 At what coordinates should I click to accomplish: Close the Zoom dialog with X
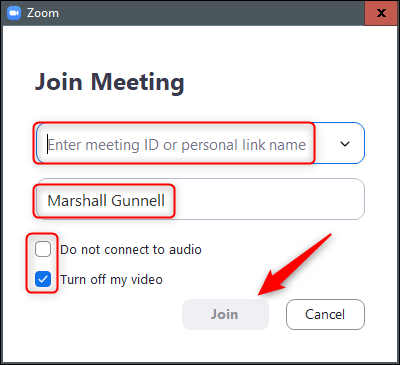[381, 13]
